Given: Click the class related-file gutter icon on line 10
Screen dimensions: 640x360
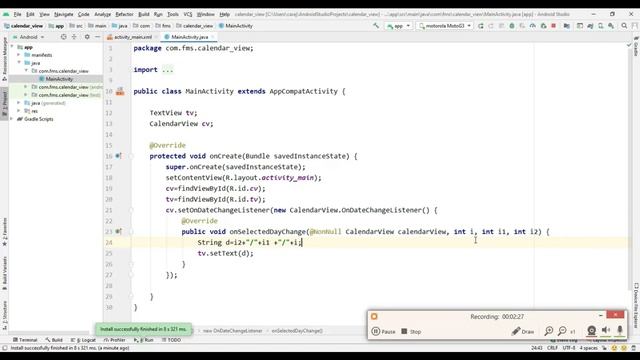Looking at the screenshot, I should click(x=120, y=91).
